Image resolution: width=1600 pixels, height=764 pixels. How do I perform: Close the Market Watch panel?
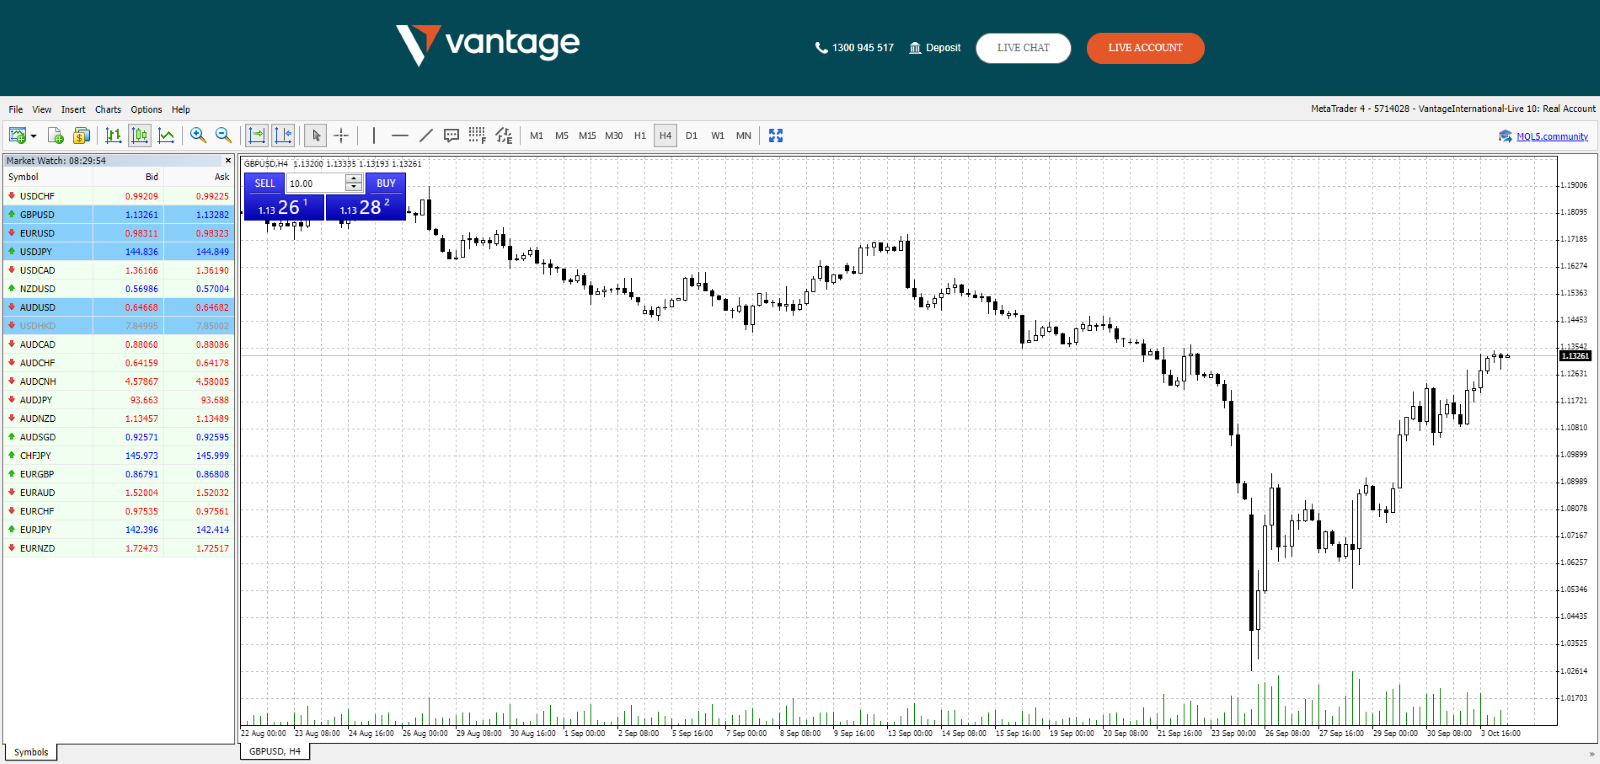coord(228,160)
